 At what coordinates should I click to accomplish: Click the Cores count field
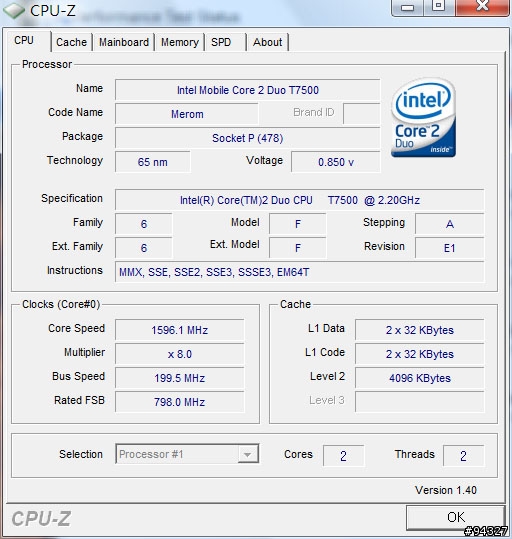tap(343, 456)
